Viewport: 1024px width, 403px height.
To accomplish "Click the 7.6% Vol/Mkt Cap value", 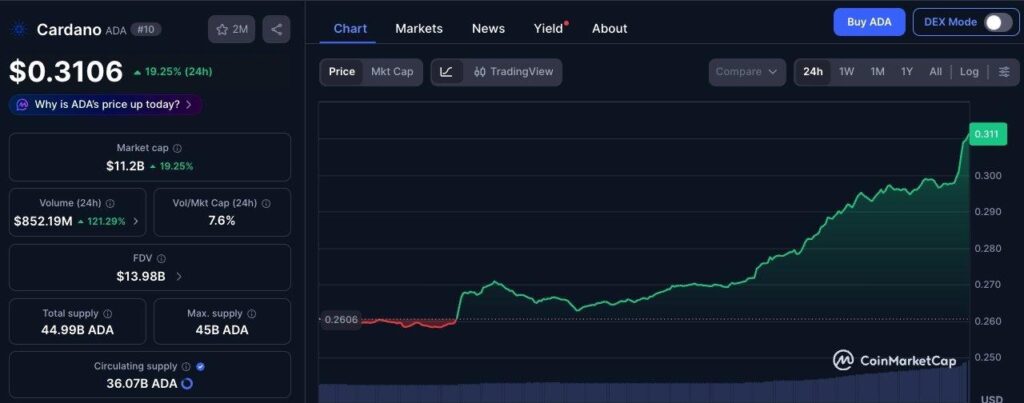I will pyautogui.click(x=221, y=221).
